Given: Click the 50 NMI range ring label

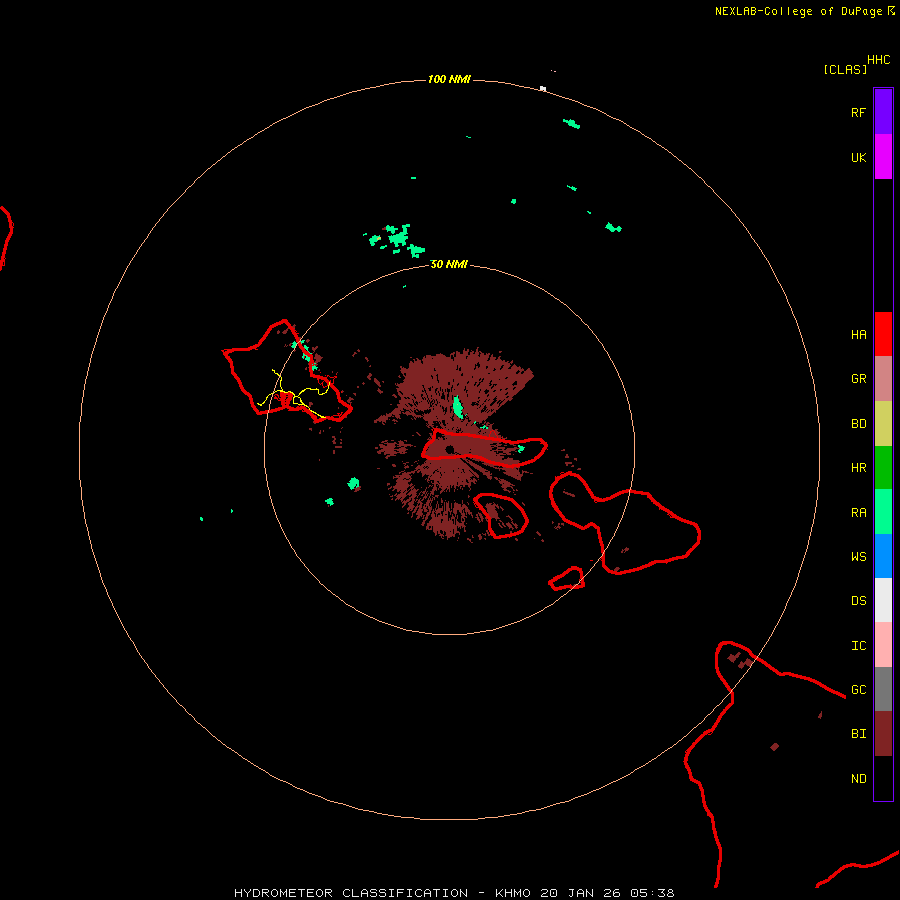Looking at the screenshot, I should click(449, 264).
